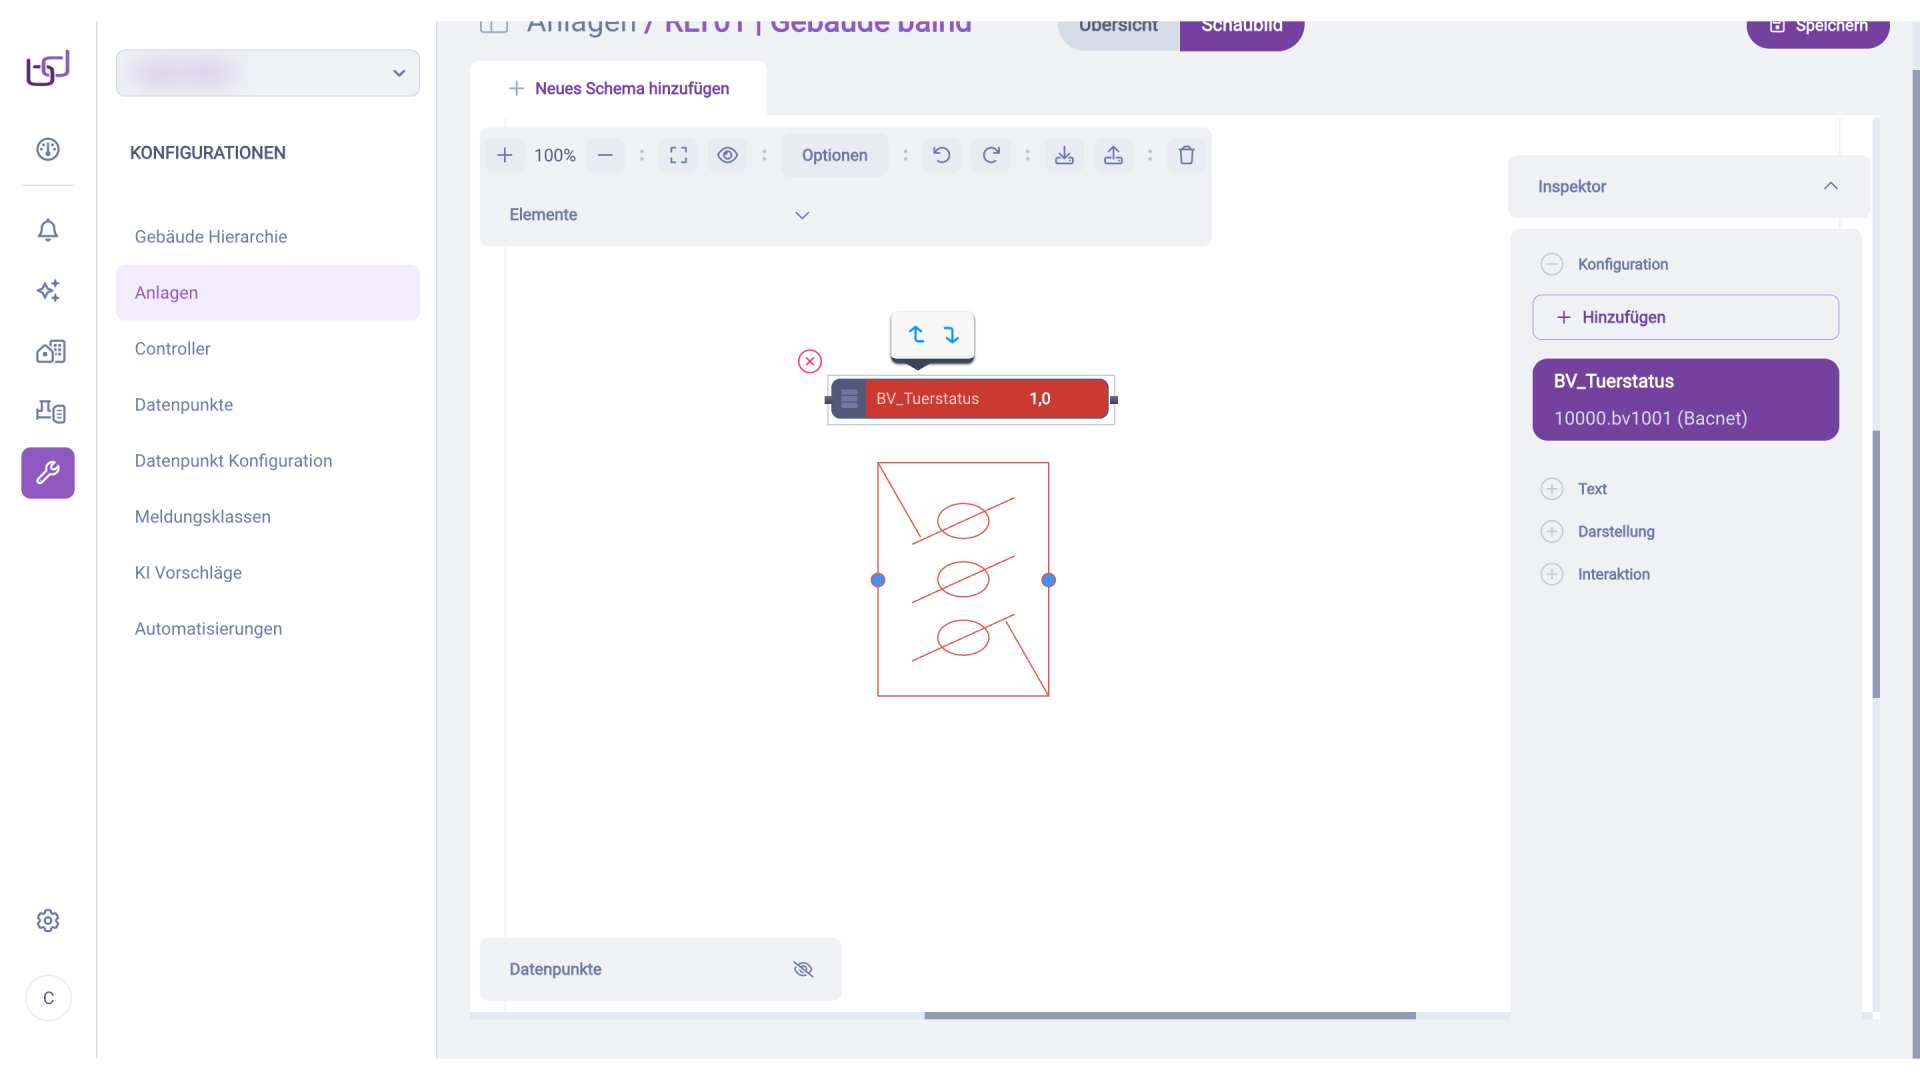
Task: Toggle the eye preview icon in toolbar
Action: tap(727, 155)
